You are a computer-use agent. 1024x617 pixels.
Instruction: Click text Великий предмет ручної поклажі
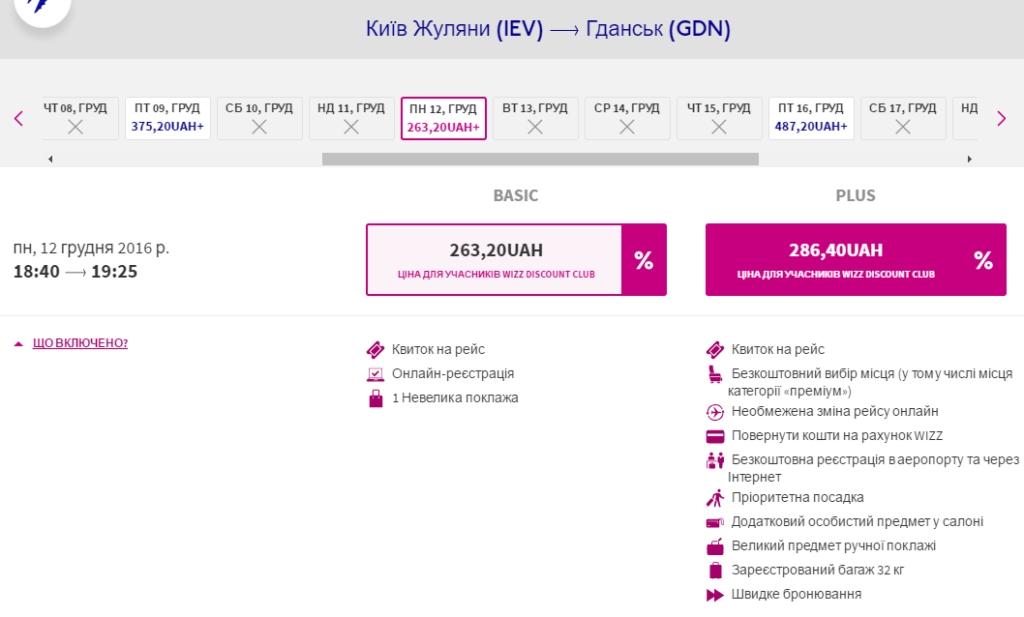[x=833, y=546]
